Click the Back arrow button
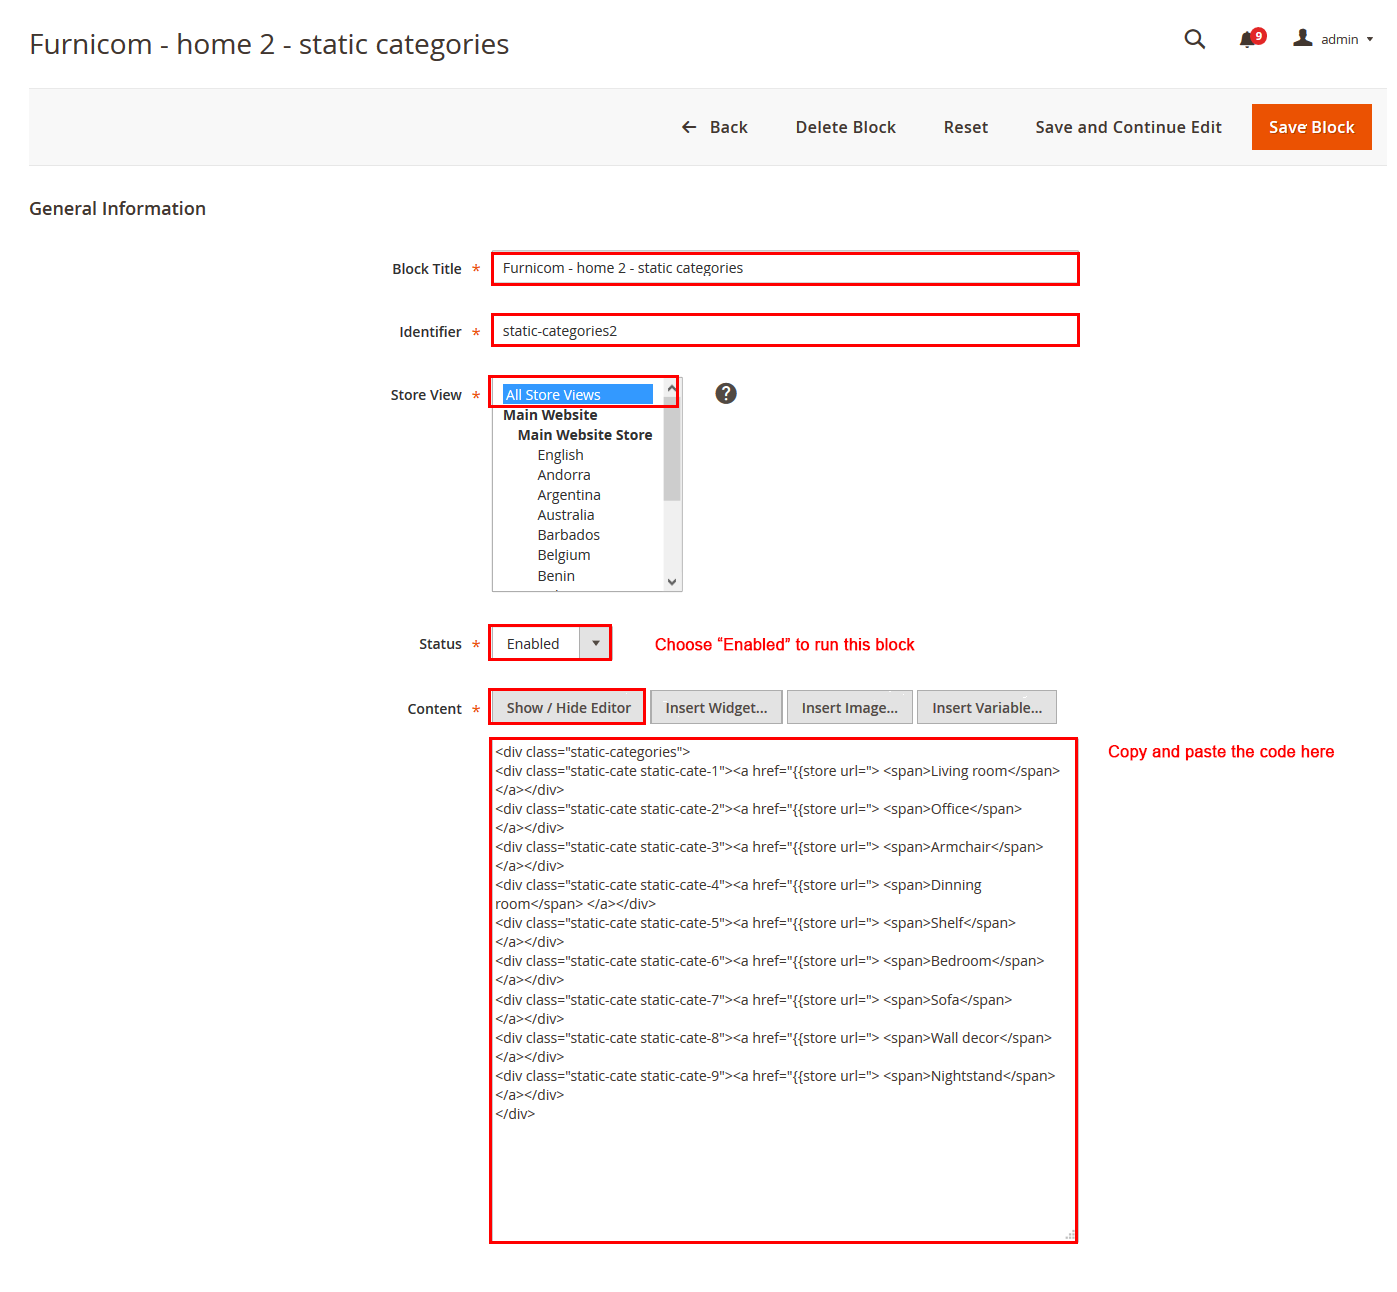 (714, 127)
